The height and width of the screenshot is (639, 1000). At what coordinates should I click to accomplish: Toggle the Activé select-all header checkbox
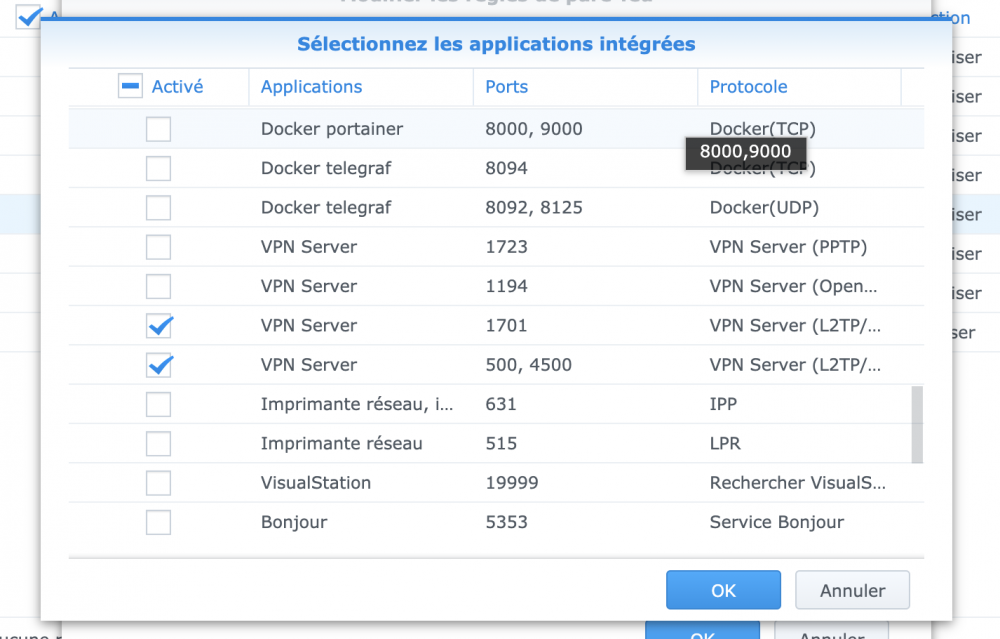click(131, 87)
